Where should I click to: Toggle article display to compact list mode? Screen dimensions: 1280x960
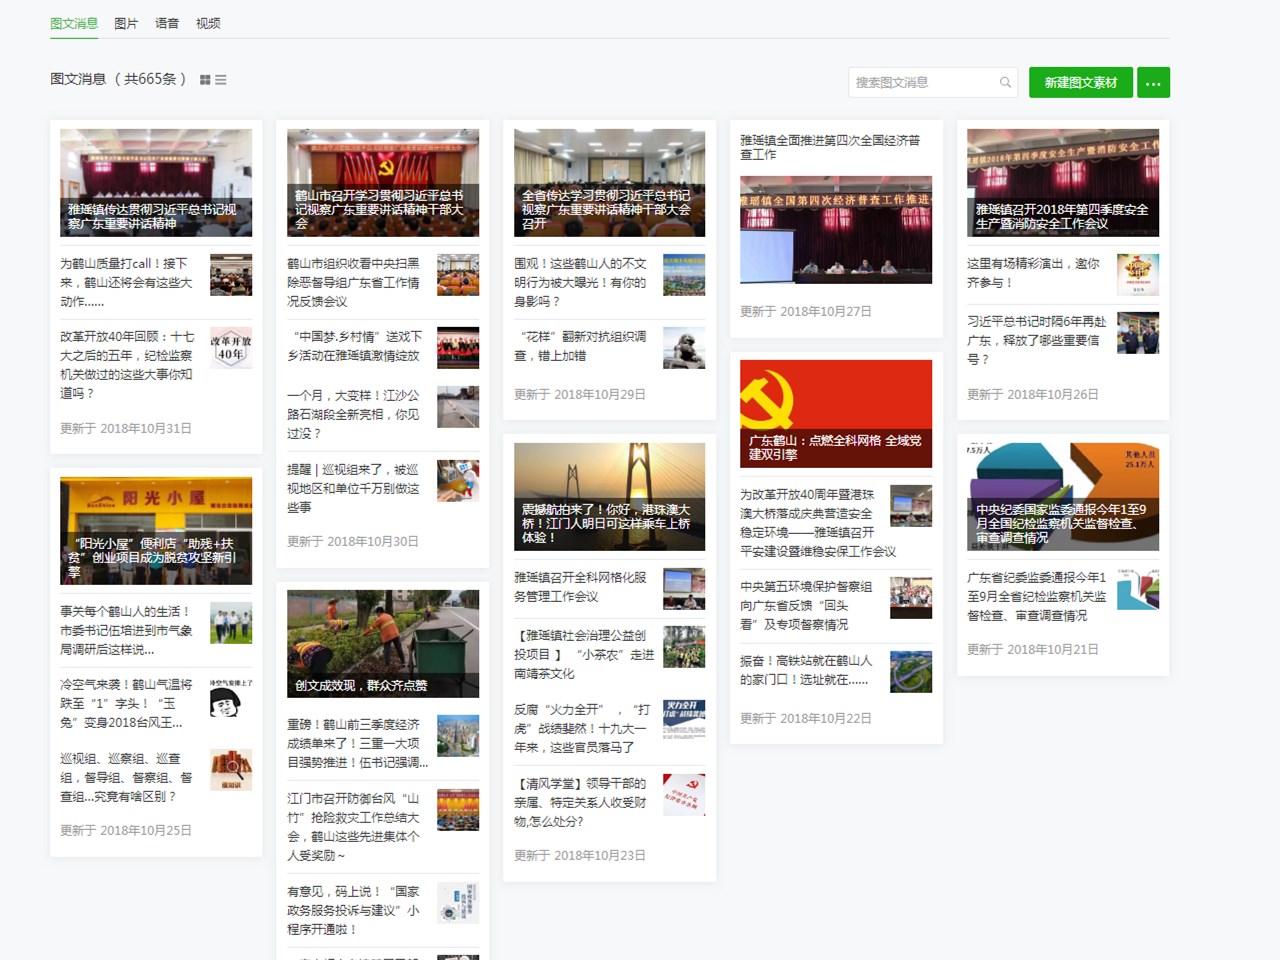click(x=220, y=80)
